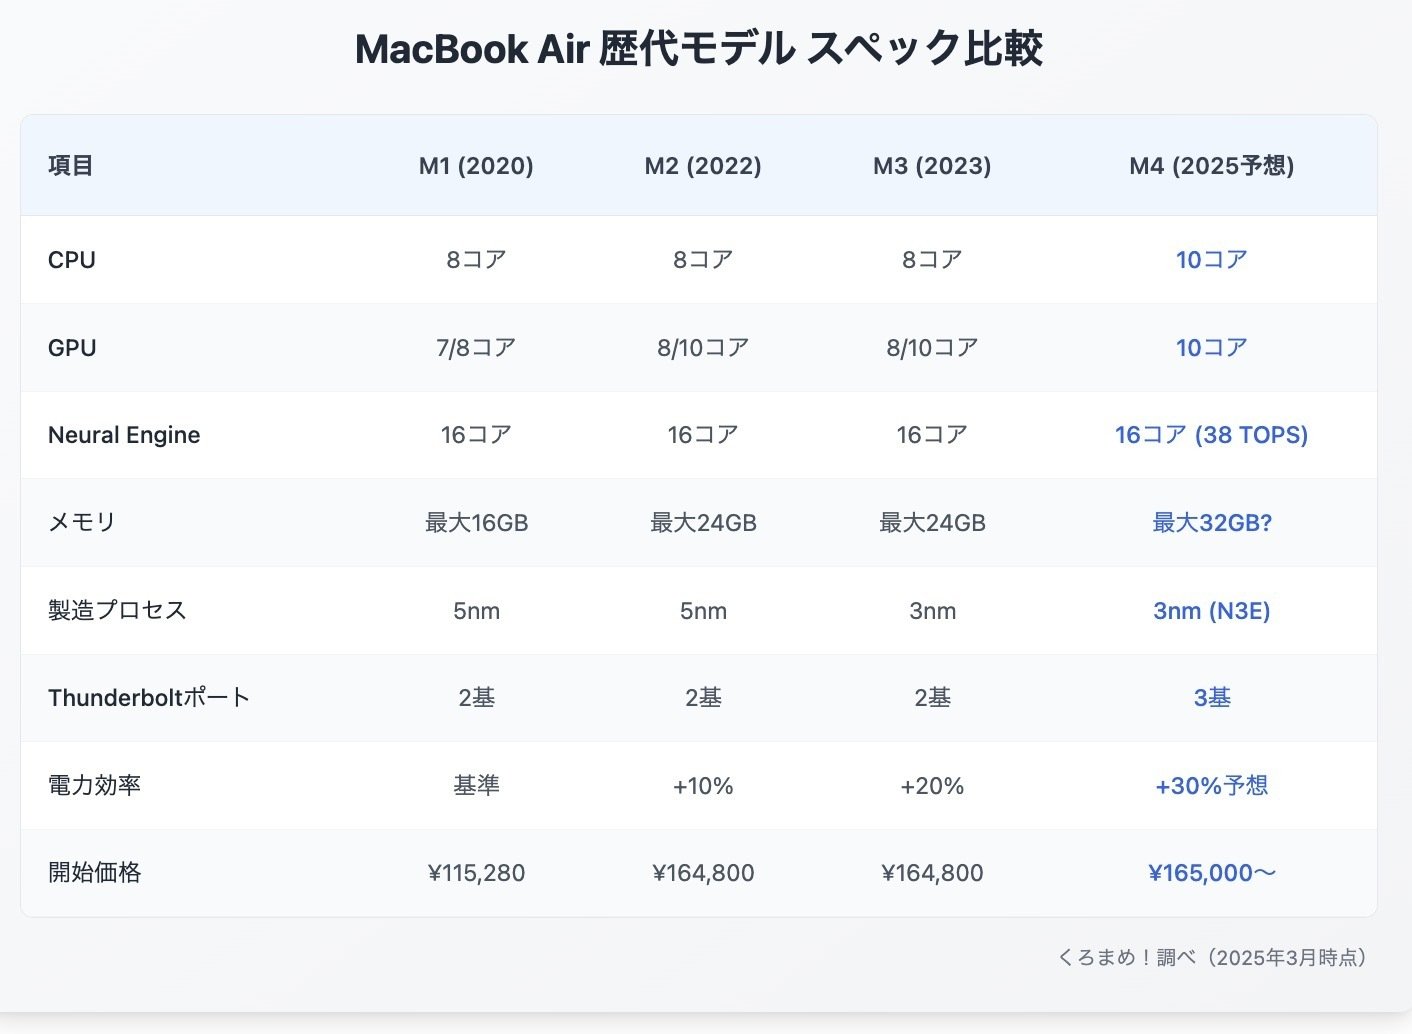Click the "10コア" CPU link for M4
This screenshot has height=1034, width=1412.
point(1211,259)
